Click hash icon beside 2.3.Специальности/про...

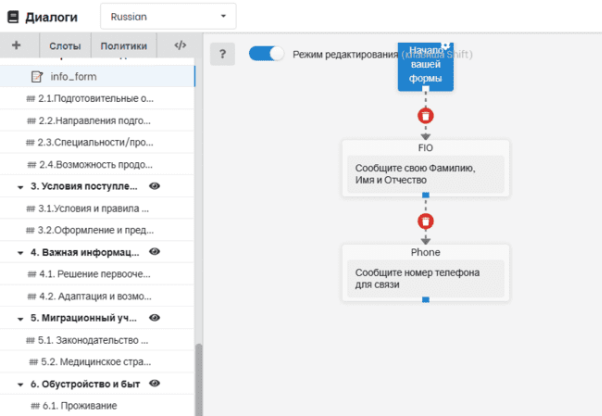coord(30,143)
